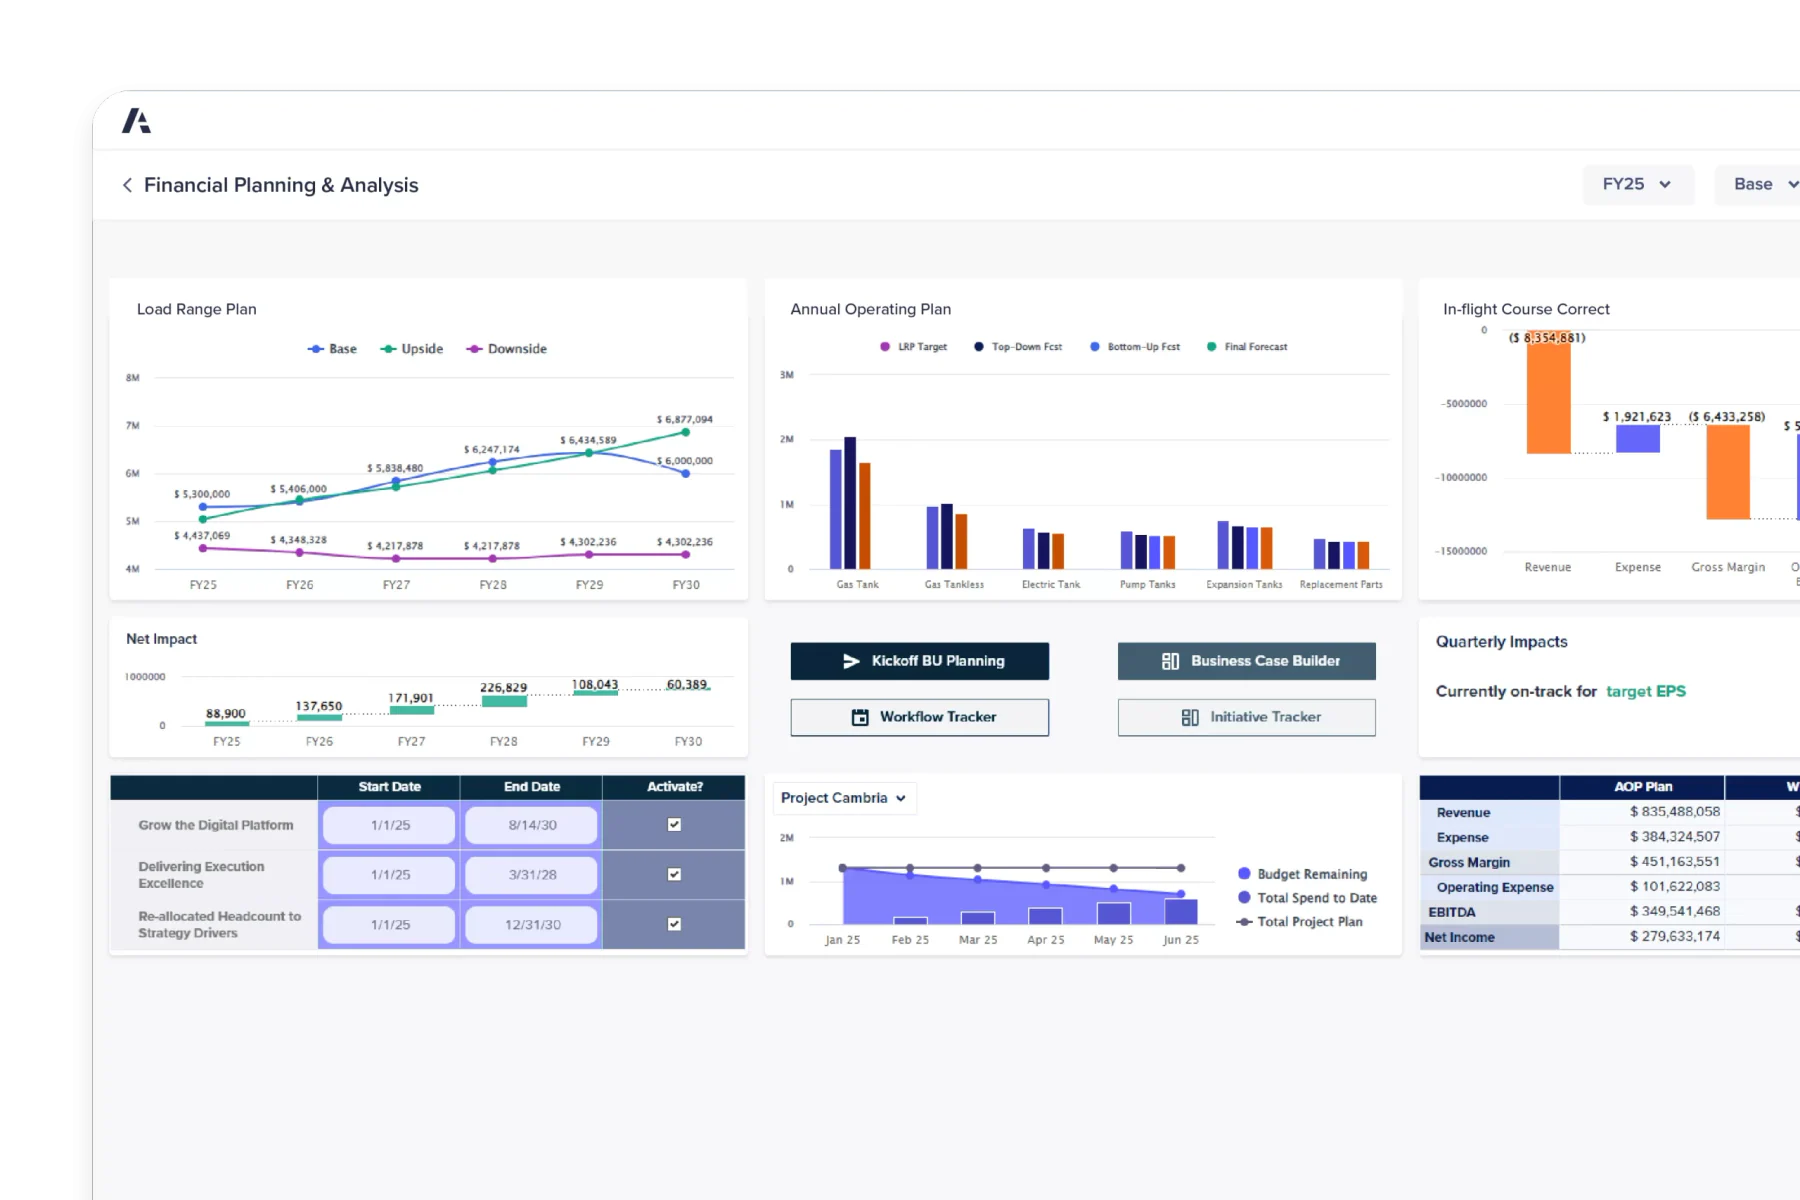Open the Business Case Builder button
Viewport: 1800px width, 1200px height.
[1246, 661]
